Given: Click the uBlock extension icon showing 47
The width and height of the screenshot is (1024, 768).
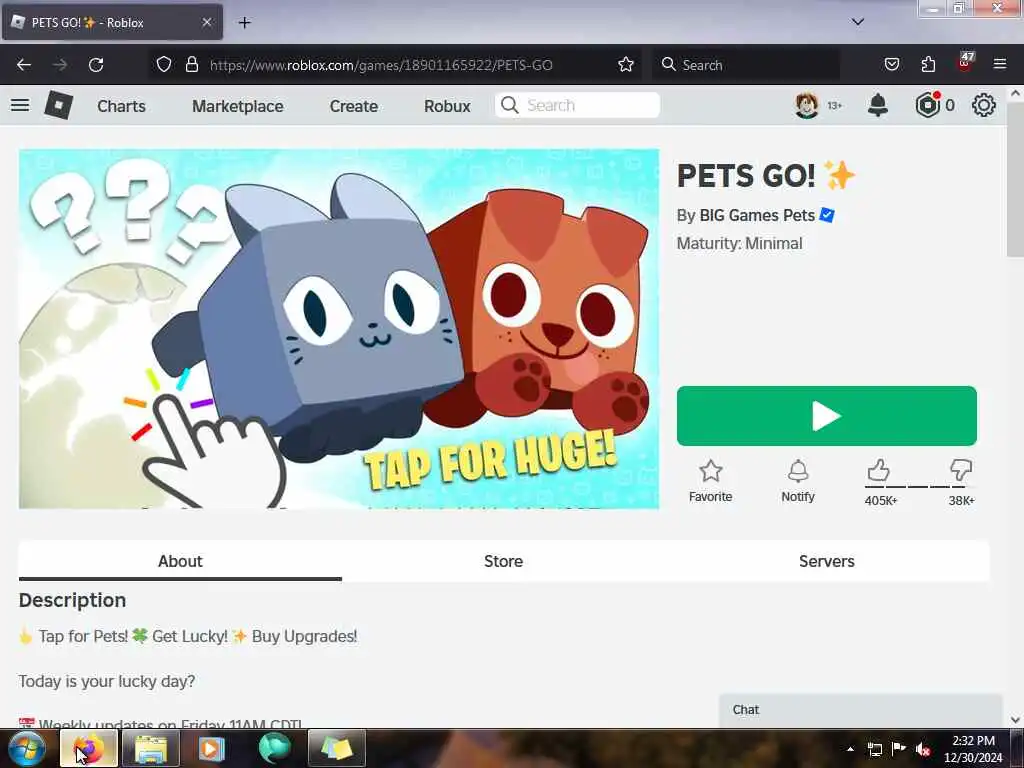Looking at the screenshot, I should click(965, 62).
